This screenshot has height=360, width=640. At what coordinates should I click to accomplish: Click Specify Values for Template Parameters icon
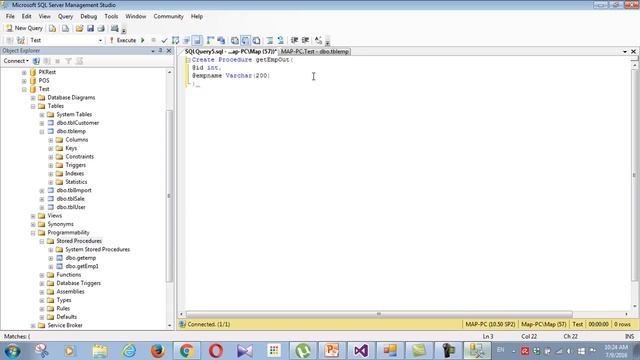click(x=318, y=40)
